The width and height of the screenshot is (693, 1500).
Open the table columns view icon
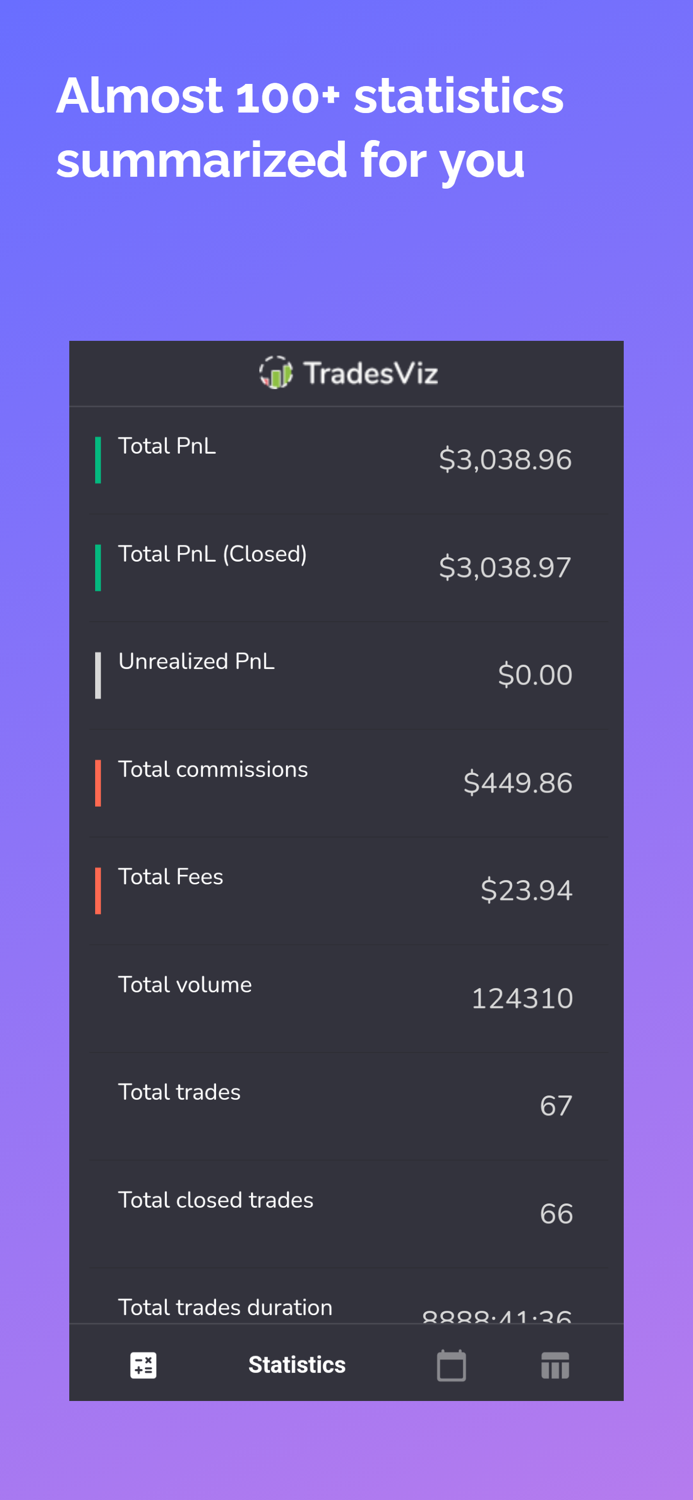(x=555, y=1364)
